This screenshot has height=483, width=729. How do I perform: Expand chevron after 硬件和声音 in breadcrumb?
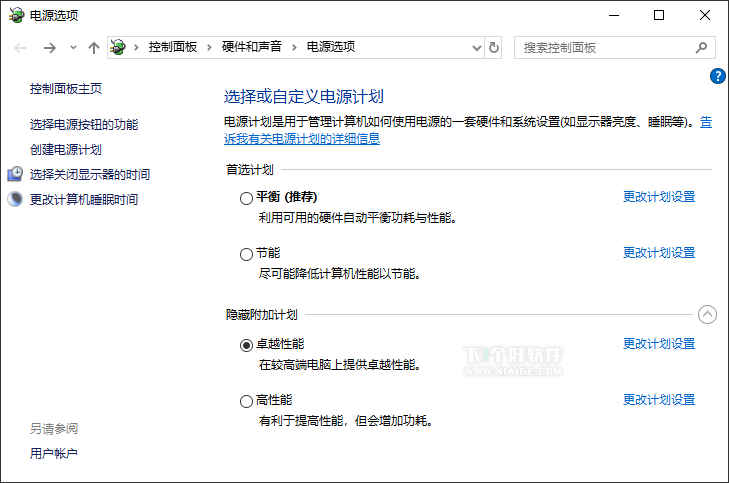[294, 47]
